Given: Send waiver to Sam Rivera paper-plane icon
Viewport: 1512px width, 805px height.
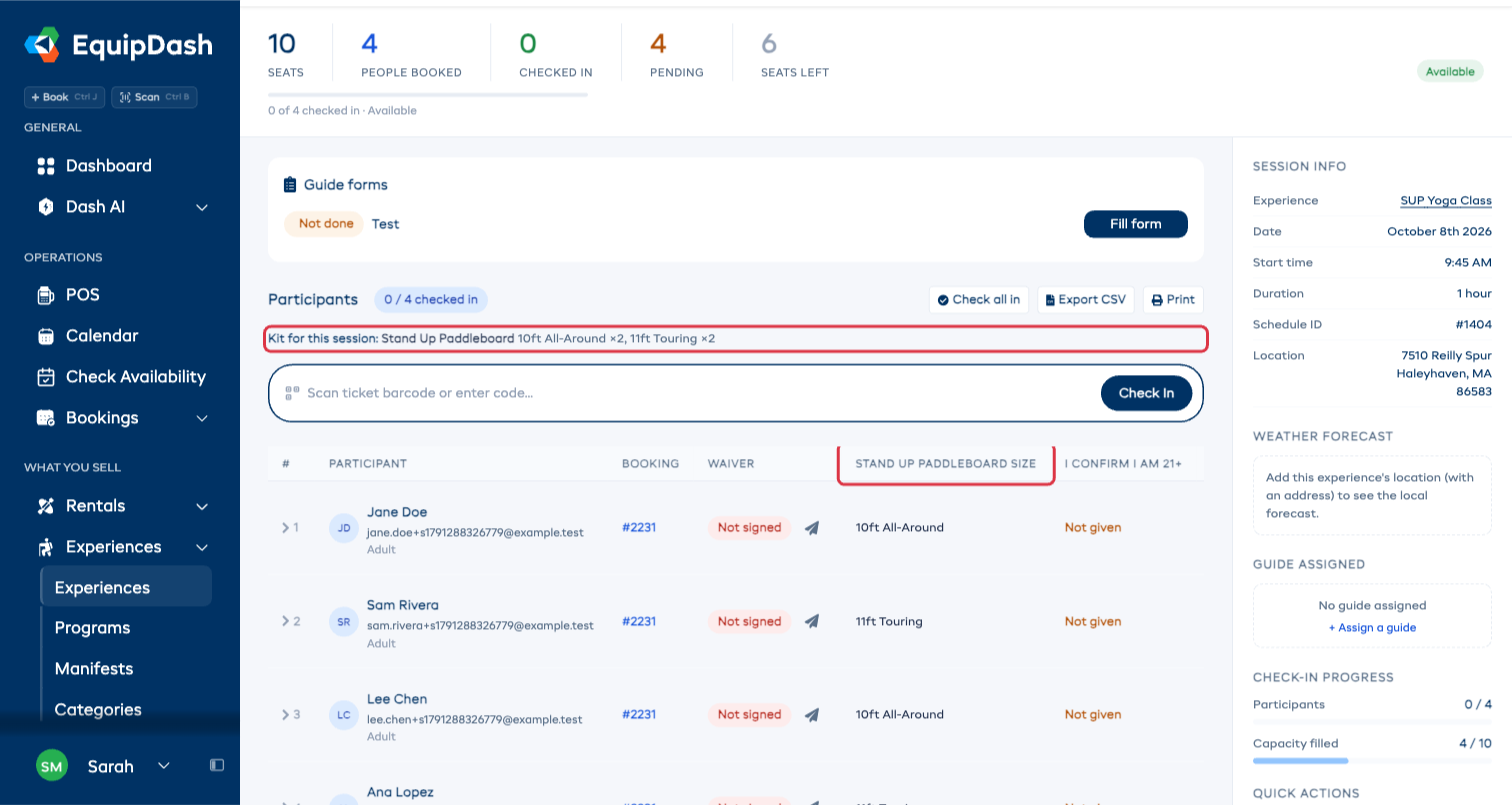Looking at the screenshot, I should coord(812,622).
